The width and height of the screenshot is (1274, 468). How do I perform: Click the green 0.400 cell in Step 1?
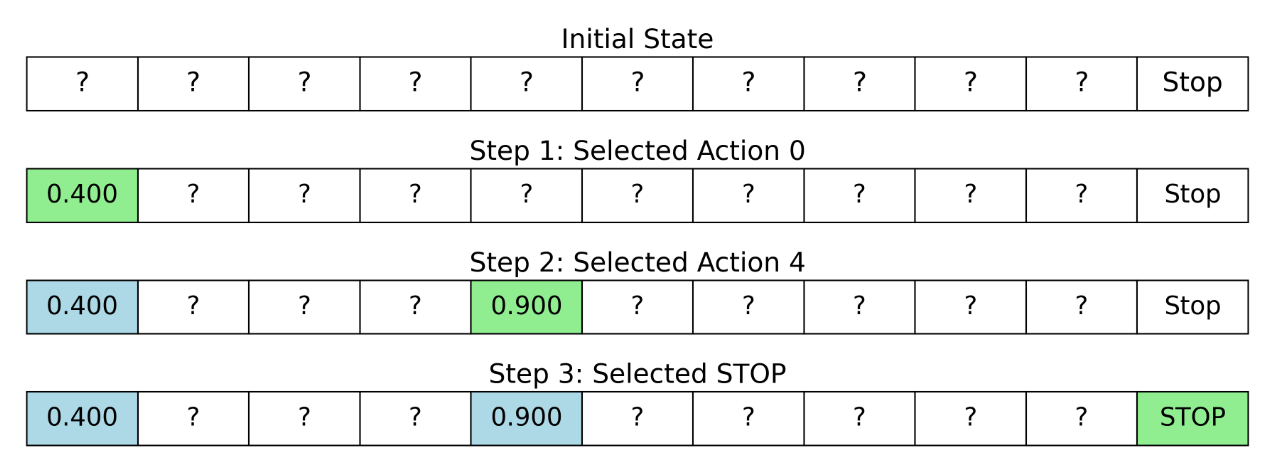(82, 195)
